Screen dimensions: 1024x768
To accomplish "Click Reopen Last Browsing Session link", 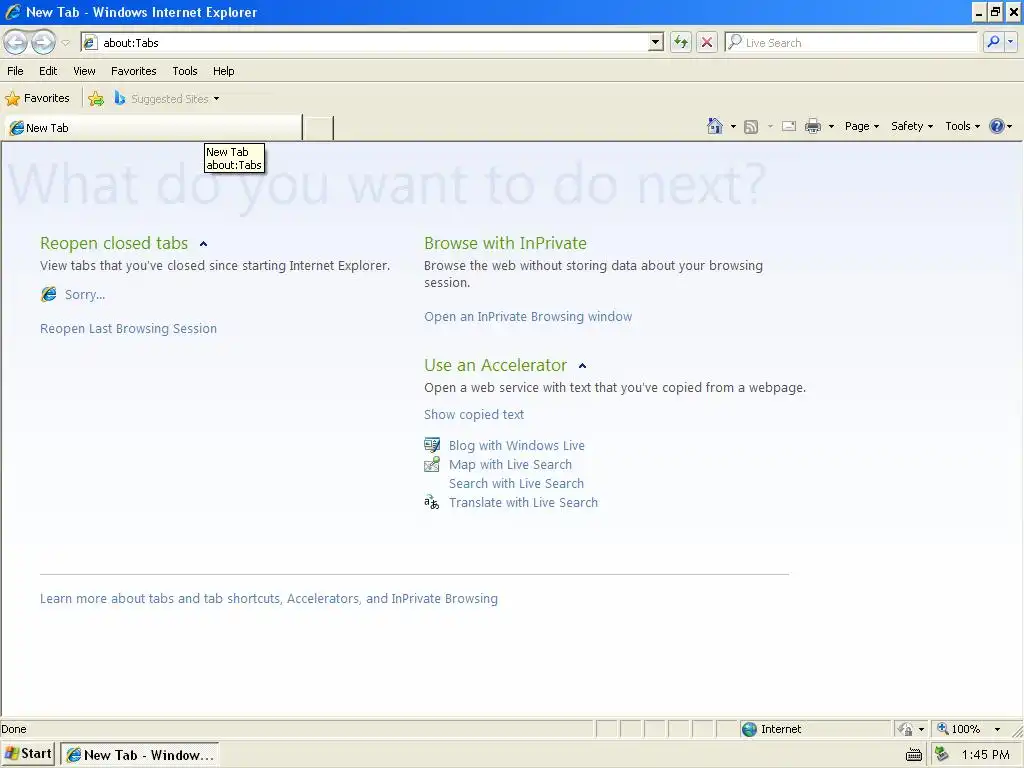I will (128, 328).
